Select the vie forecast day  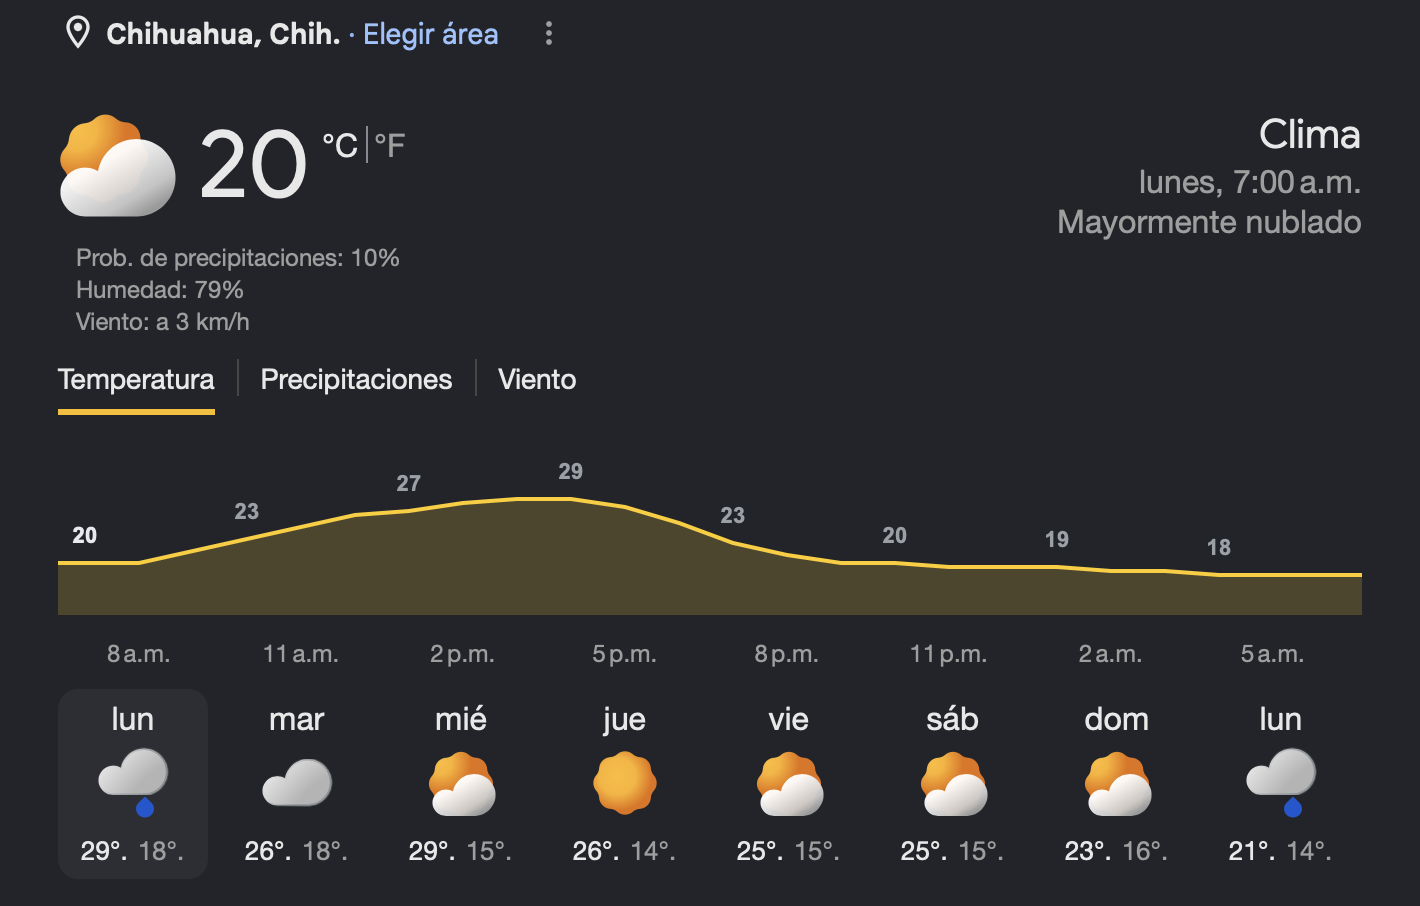point(788,784)
